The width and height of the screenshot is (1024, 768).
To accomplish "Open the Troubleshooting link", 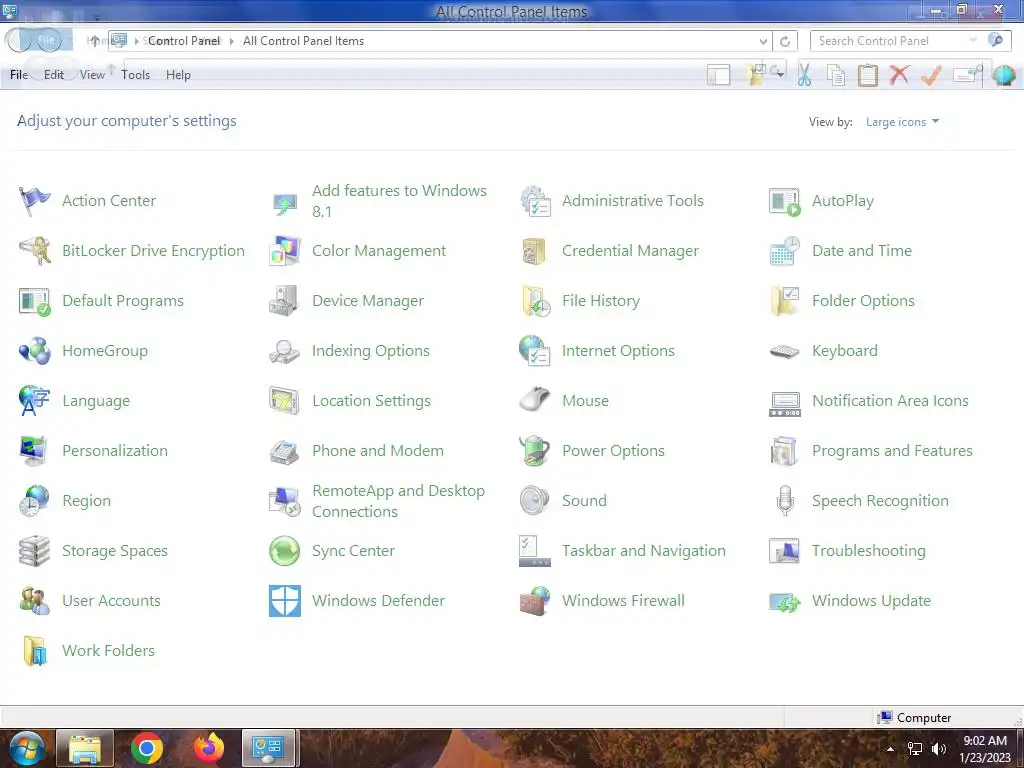I will click(x=869, y=551).
